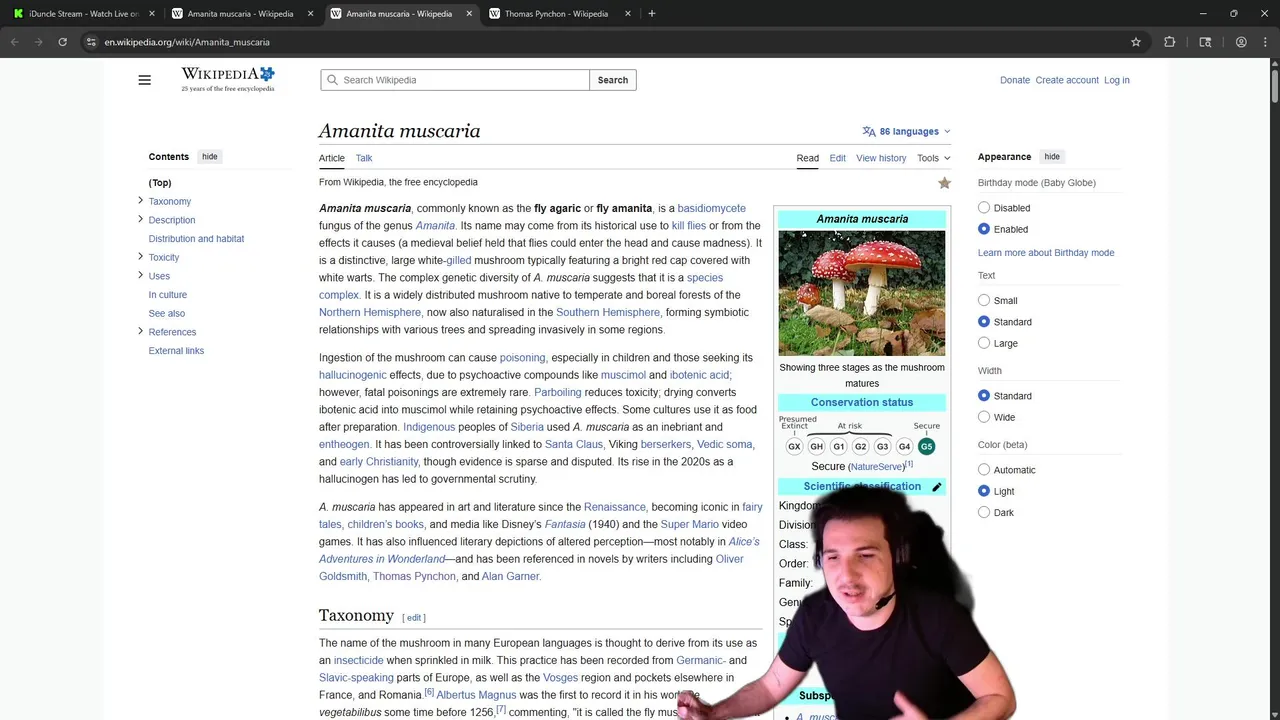Click the pencil edit icon beside Scientific classification

click(x=937, y=487)
